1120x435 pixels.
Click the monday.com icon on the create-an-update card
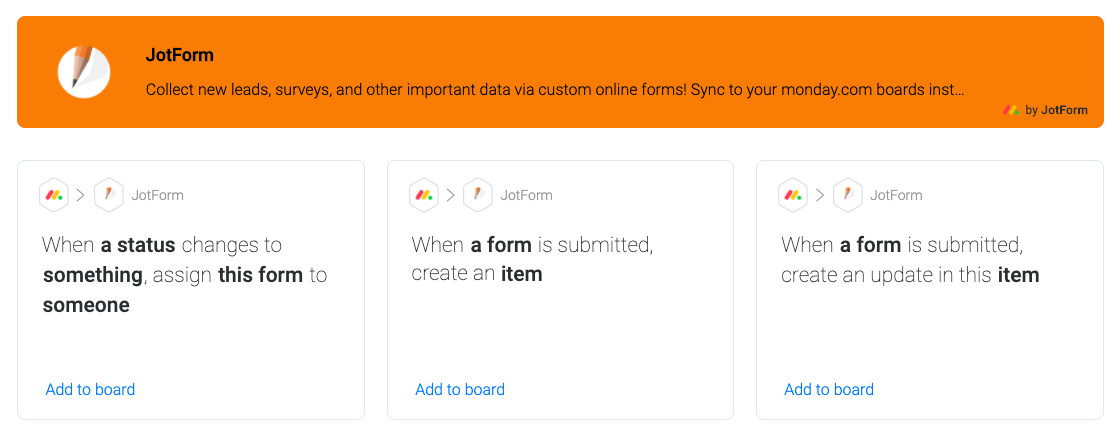click(793, 195)
